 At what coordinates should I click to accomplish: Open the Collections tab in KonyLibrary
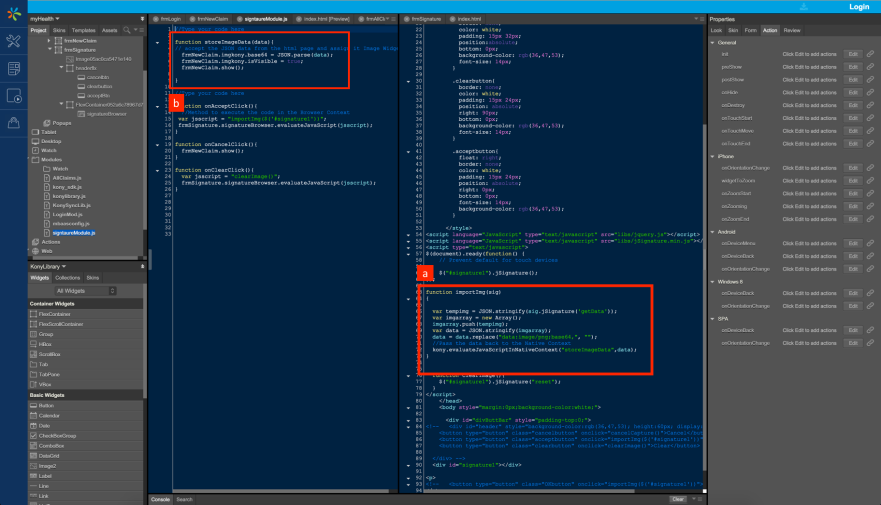click(x=68, y=277)
